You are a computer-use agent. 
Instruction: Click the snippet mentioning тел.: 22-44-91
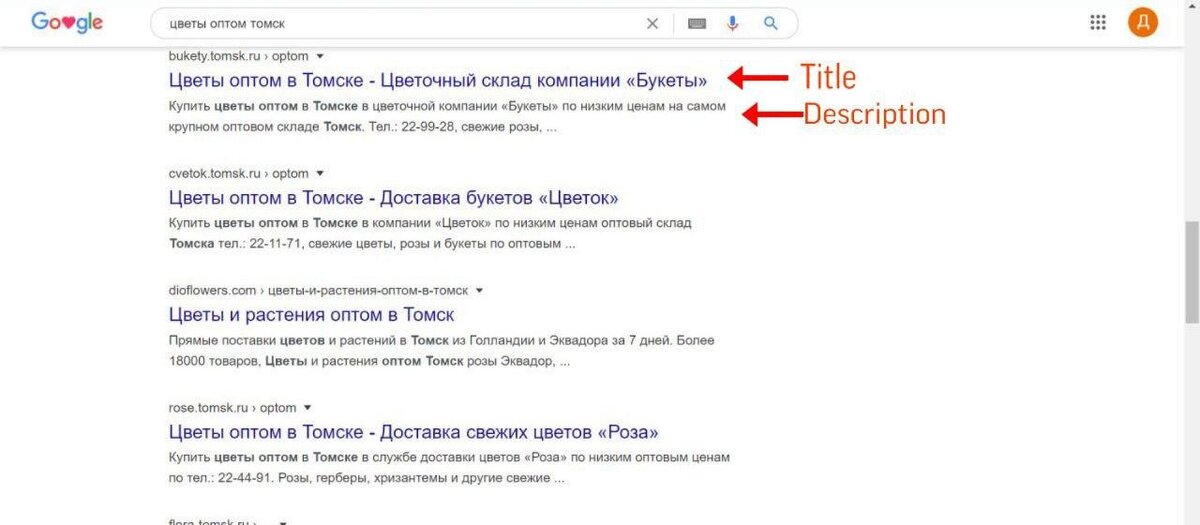click(449, 467)
